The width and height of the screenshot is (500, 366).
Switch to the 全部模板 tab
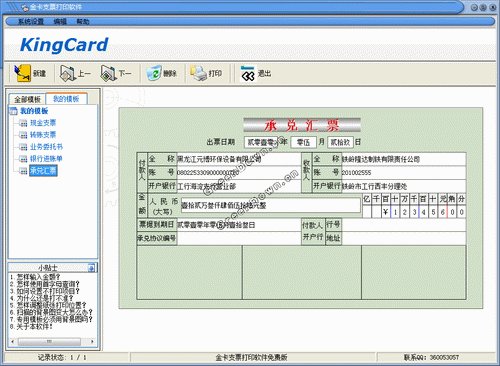pos(27,99)
